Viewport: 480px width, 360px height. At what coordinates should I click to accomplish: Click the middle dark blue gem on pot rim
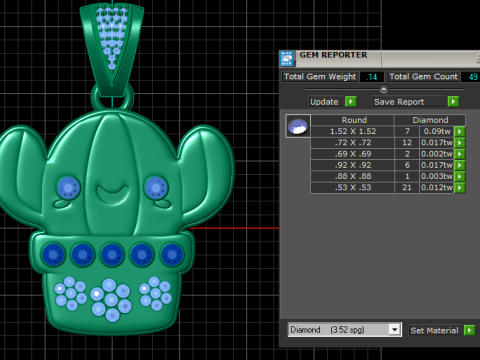112,255
